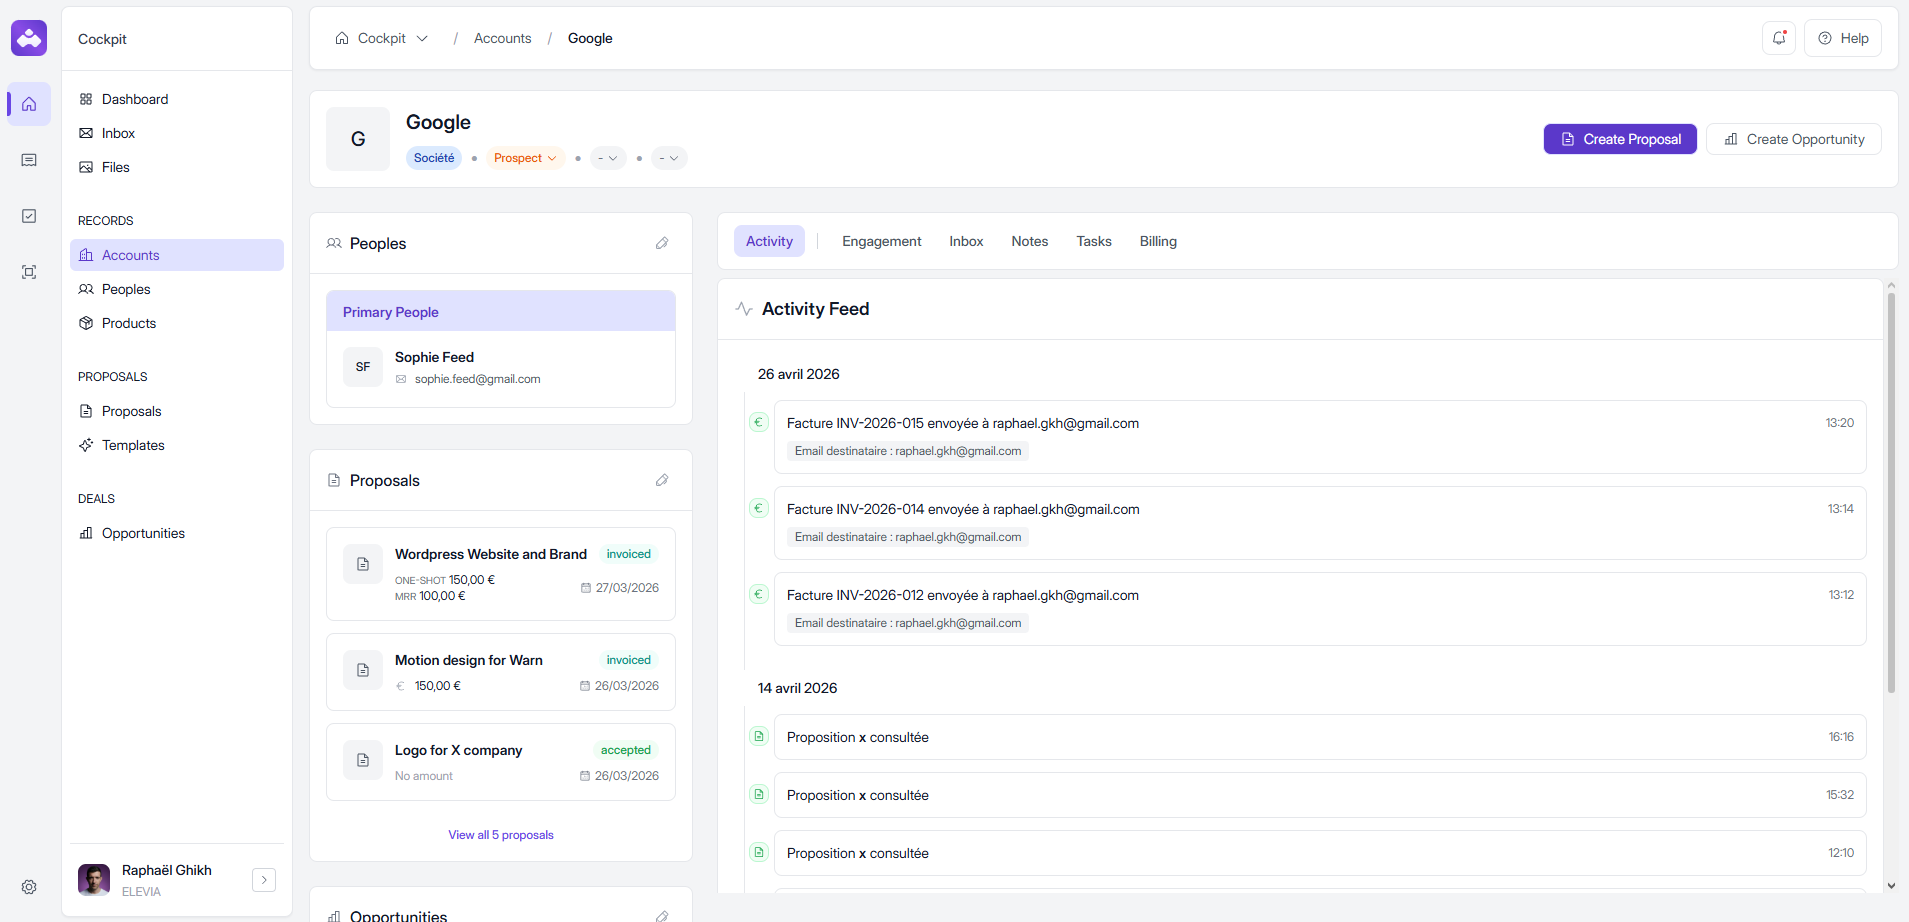The height and width of the screenshot is (922, 1909).
Task: Open Opportunities in the sidebar
Action: 177,533
